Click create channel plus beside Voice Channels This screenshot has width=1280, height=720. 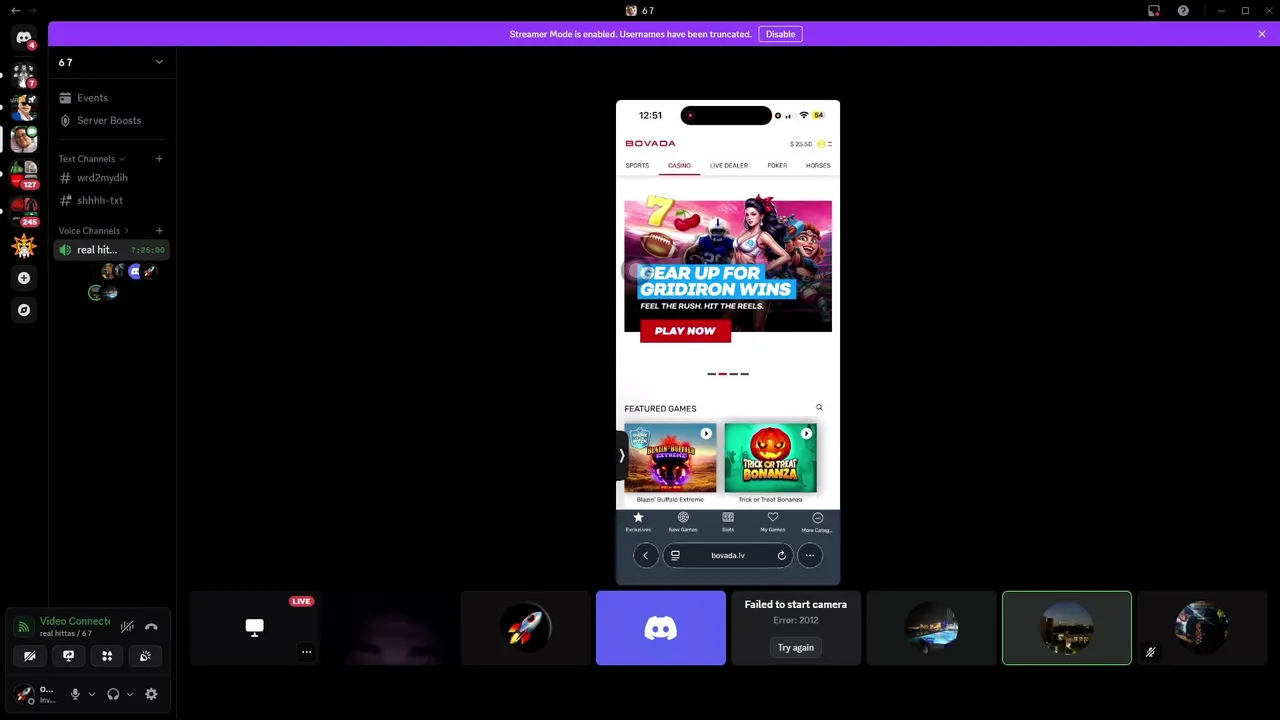pyautogui.click(x=159, y=231)
